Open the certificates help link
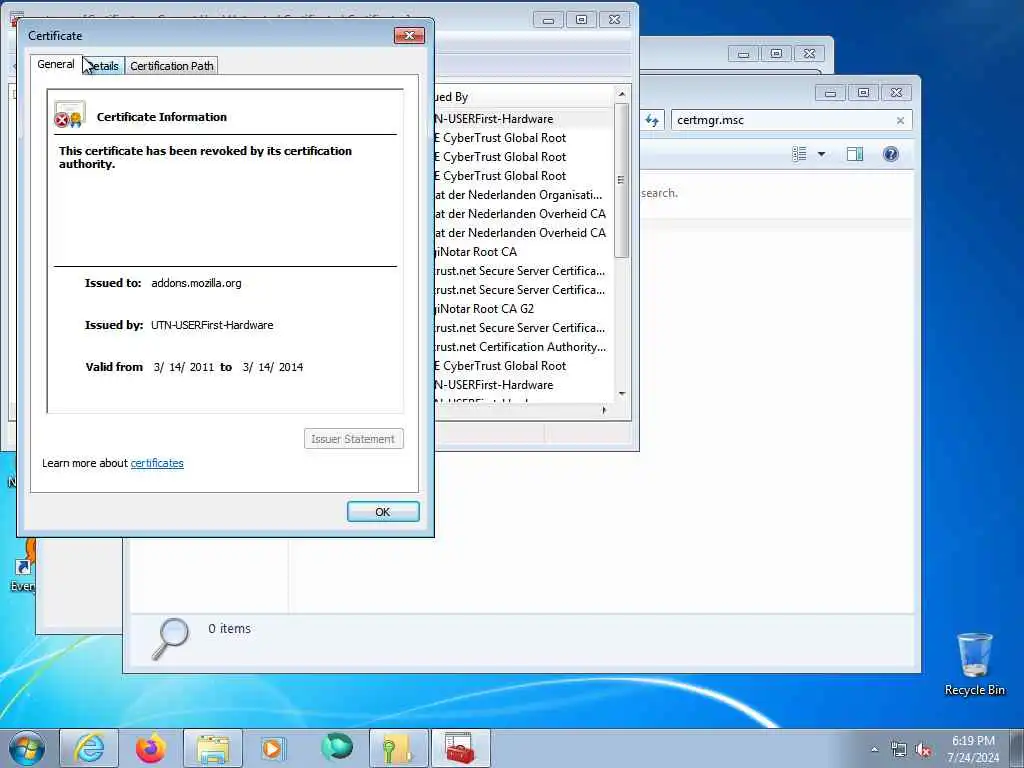 point(157,463)
